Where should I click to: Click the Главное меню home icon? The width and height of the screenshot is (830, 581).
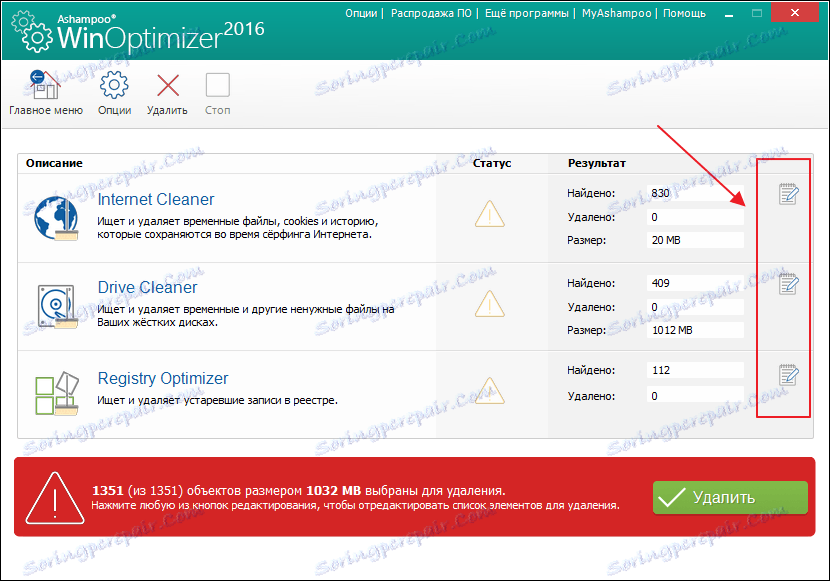click(44, 85)
